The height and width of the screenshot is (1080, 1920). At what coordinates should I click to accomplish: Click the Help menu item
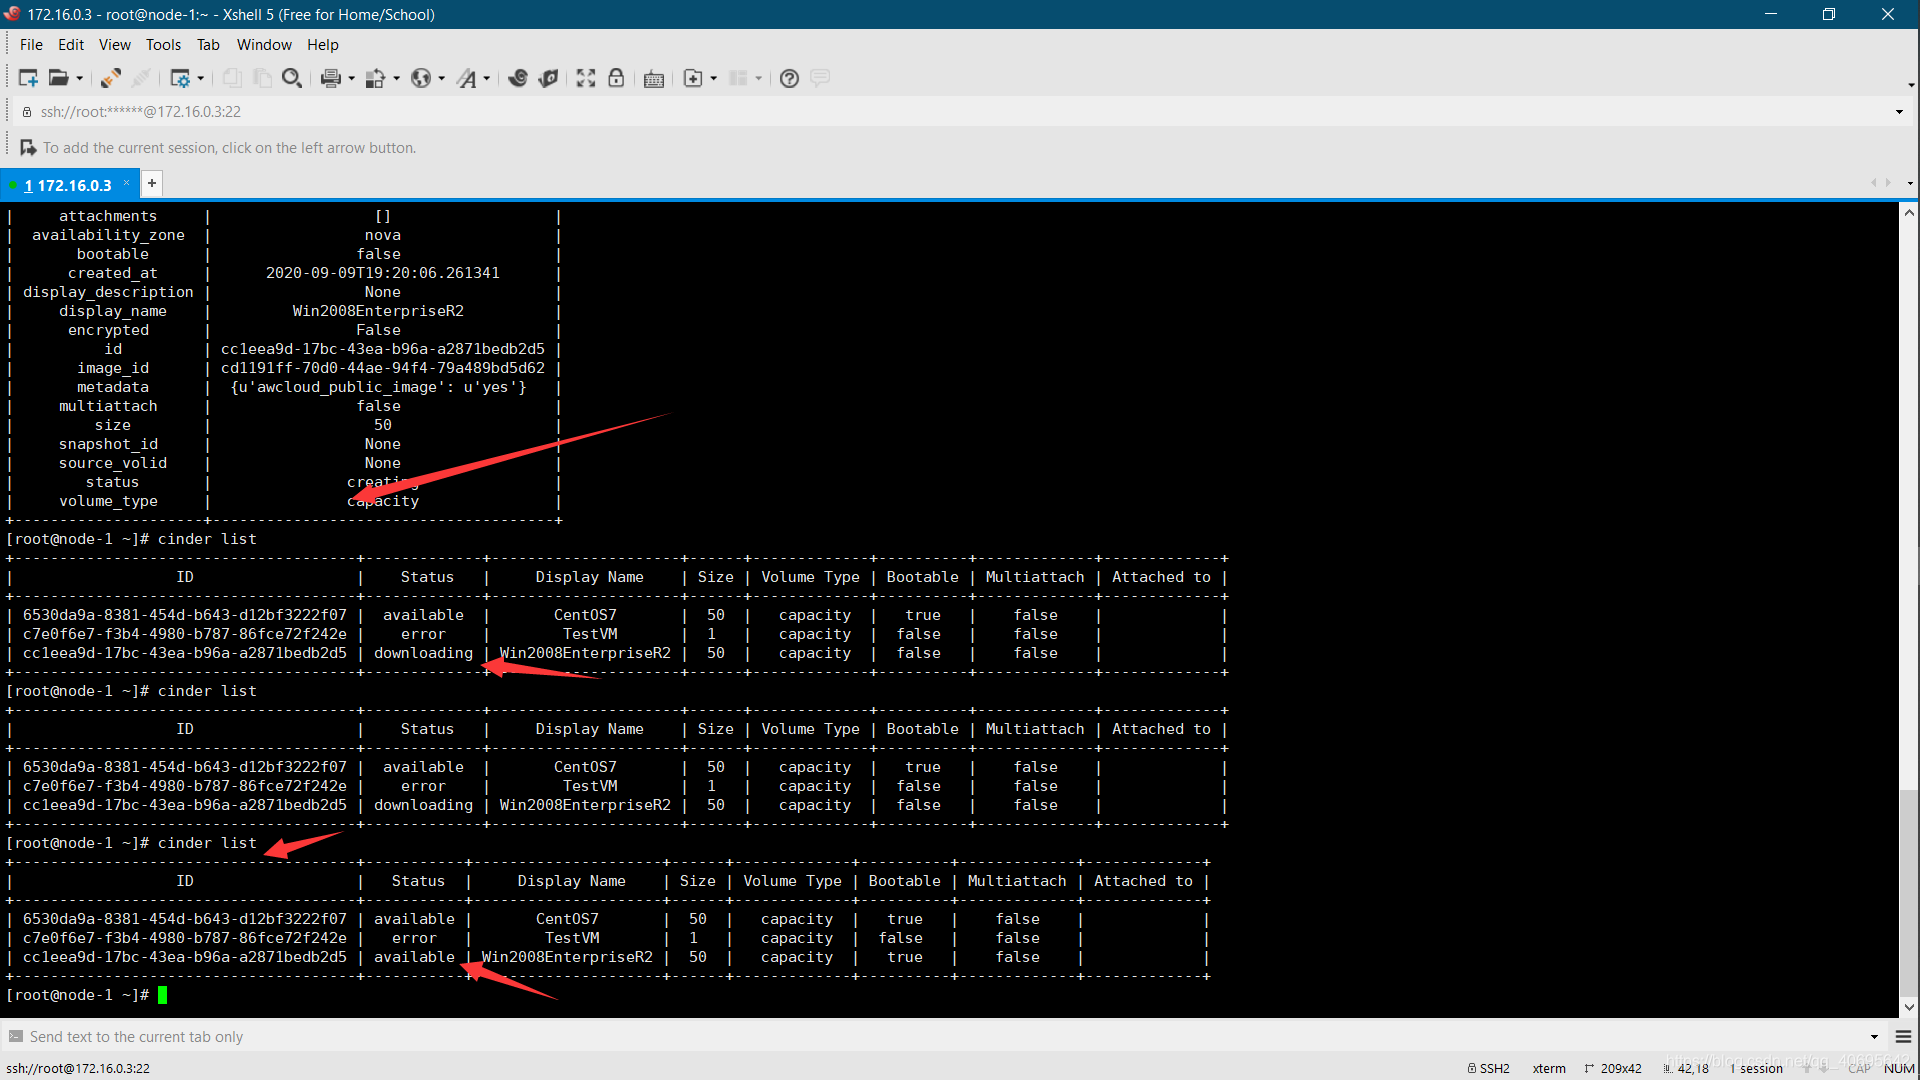click(323, 44)
